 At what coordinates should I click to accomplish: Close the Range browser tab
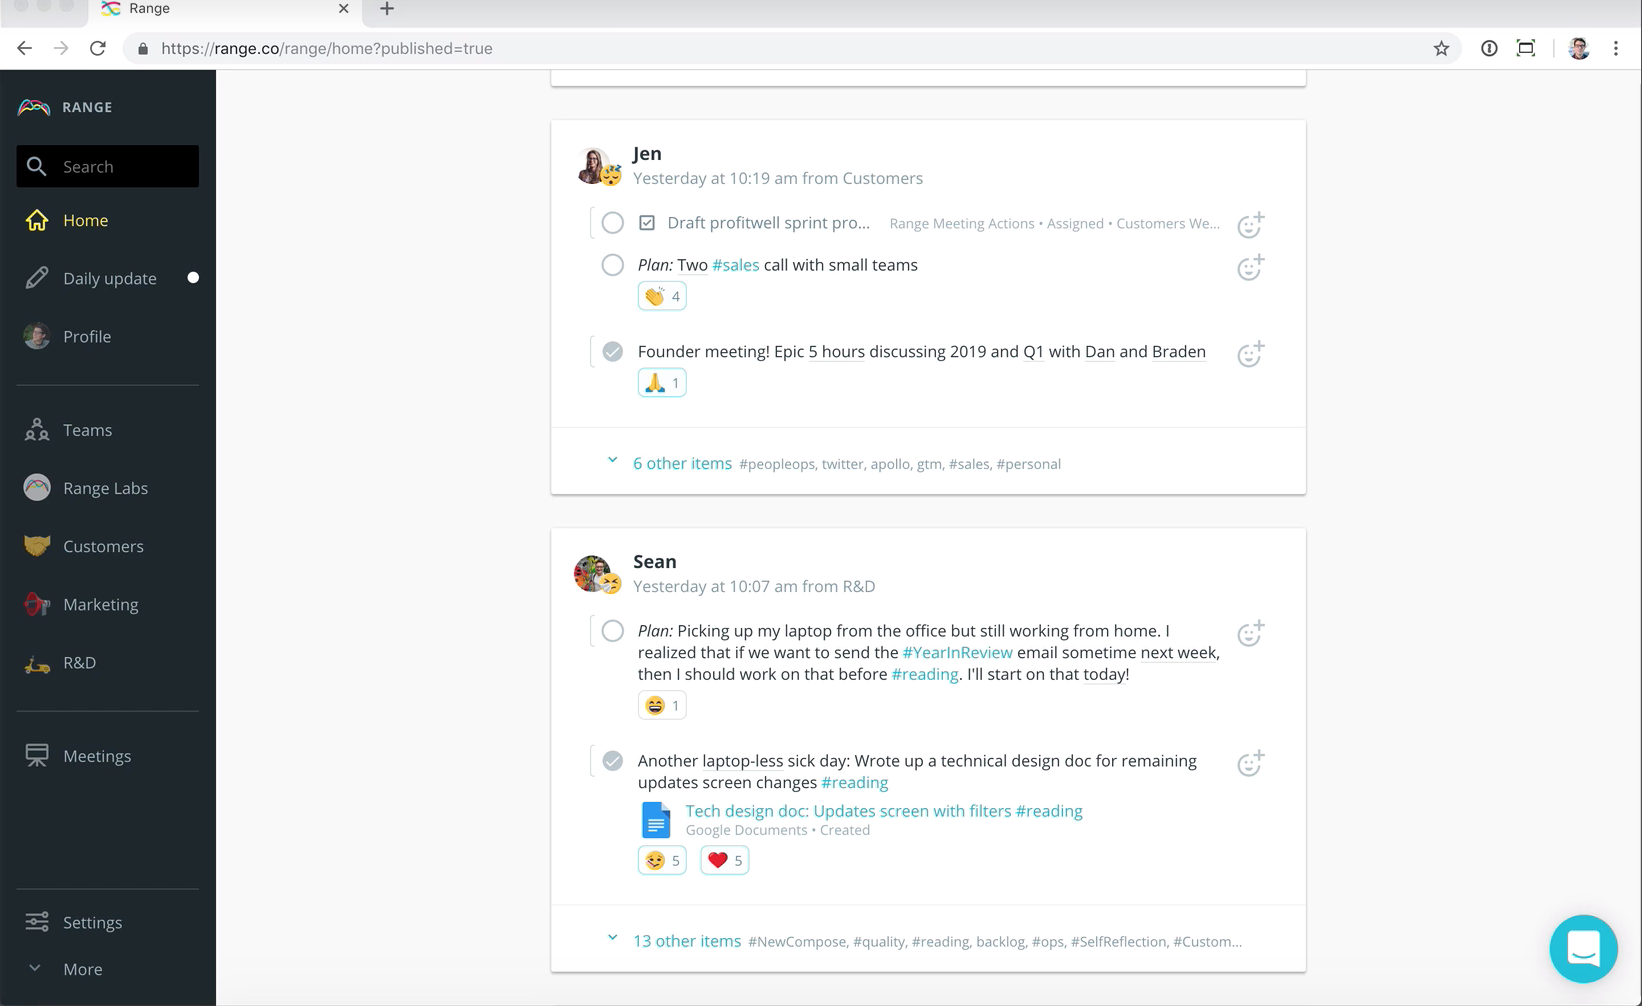(x=343, y=8)
